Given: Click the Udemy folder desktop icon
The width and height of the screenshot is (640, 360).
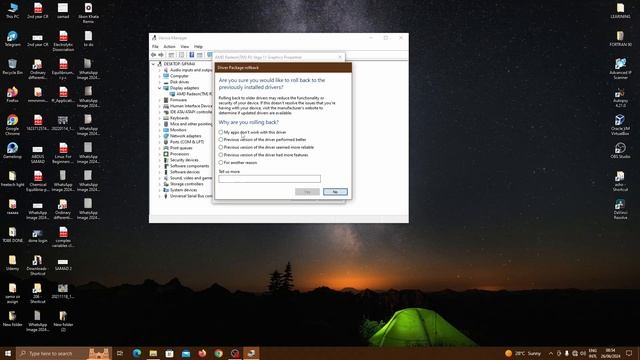Looking at the screenshot, I should click(12, 263).
